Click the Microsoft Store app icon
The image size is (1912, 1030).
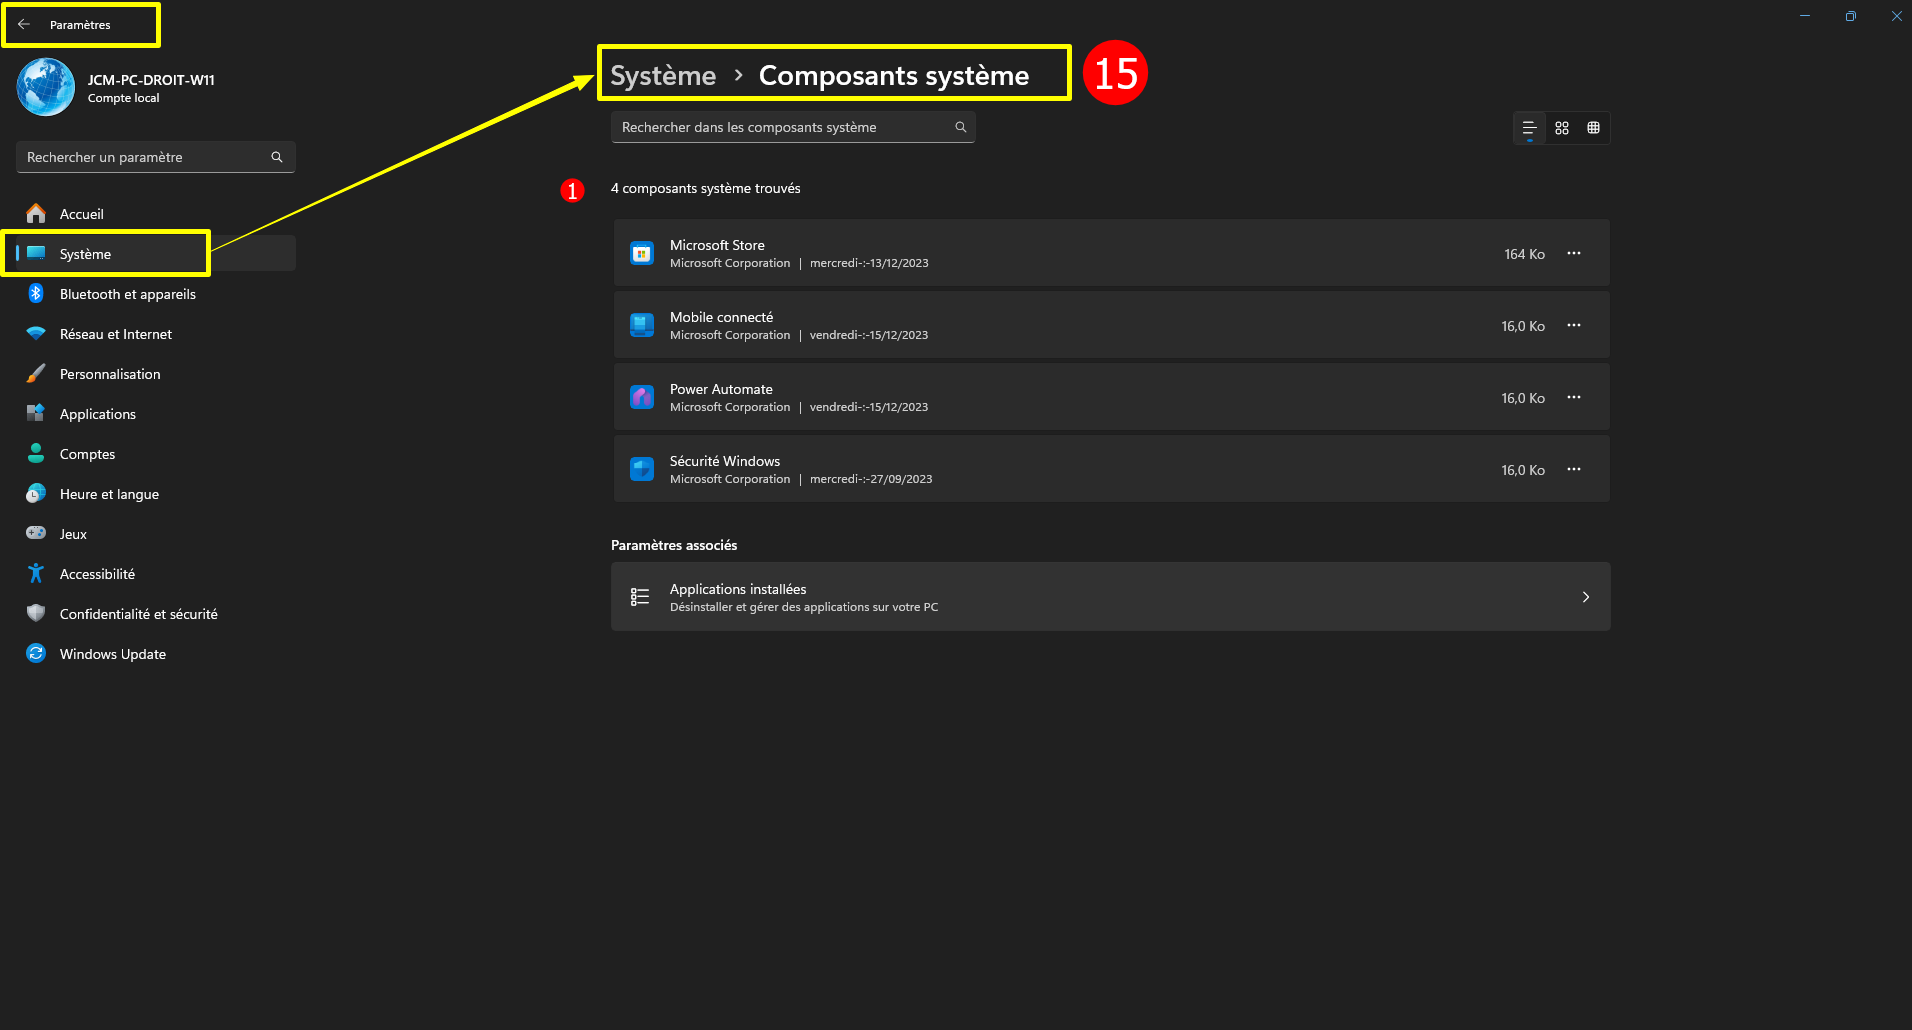coord(642,253)
